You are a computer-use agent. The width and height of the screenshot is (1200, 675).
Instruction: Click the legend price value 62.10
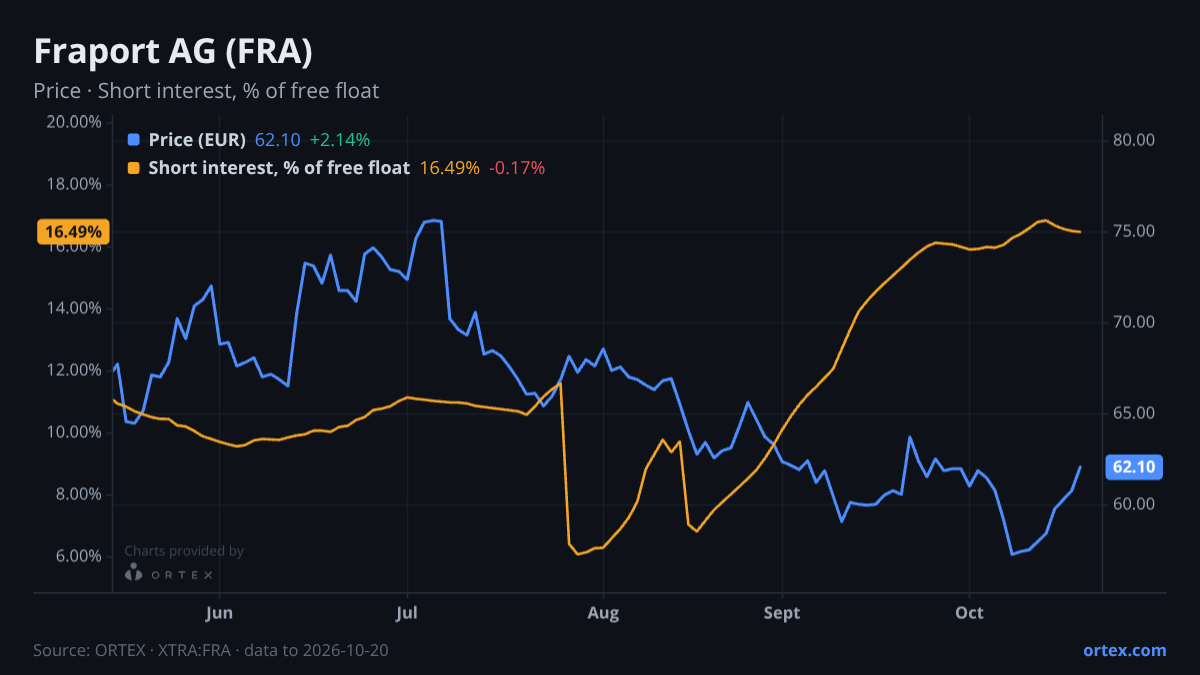click(278, 140)
